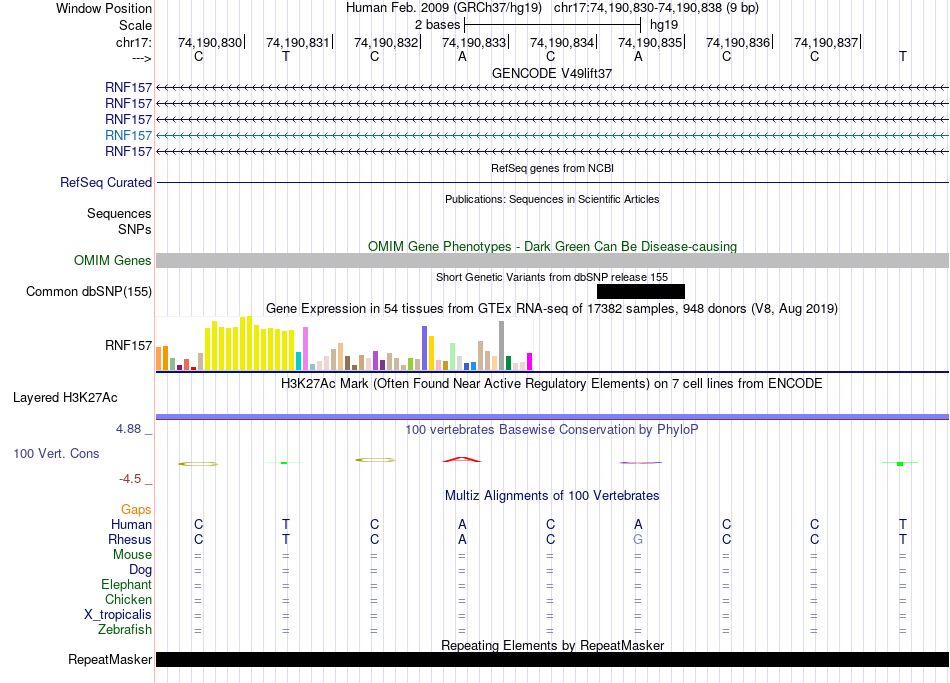The image size is (950, 683).
Task: Open the Layered H3K27Ac track label
Action: tap(65, 398)
